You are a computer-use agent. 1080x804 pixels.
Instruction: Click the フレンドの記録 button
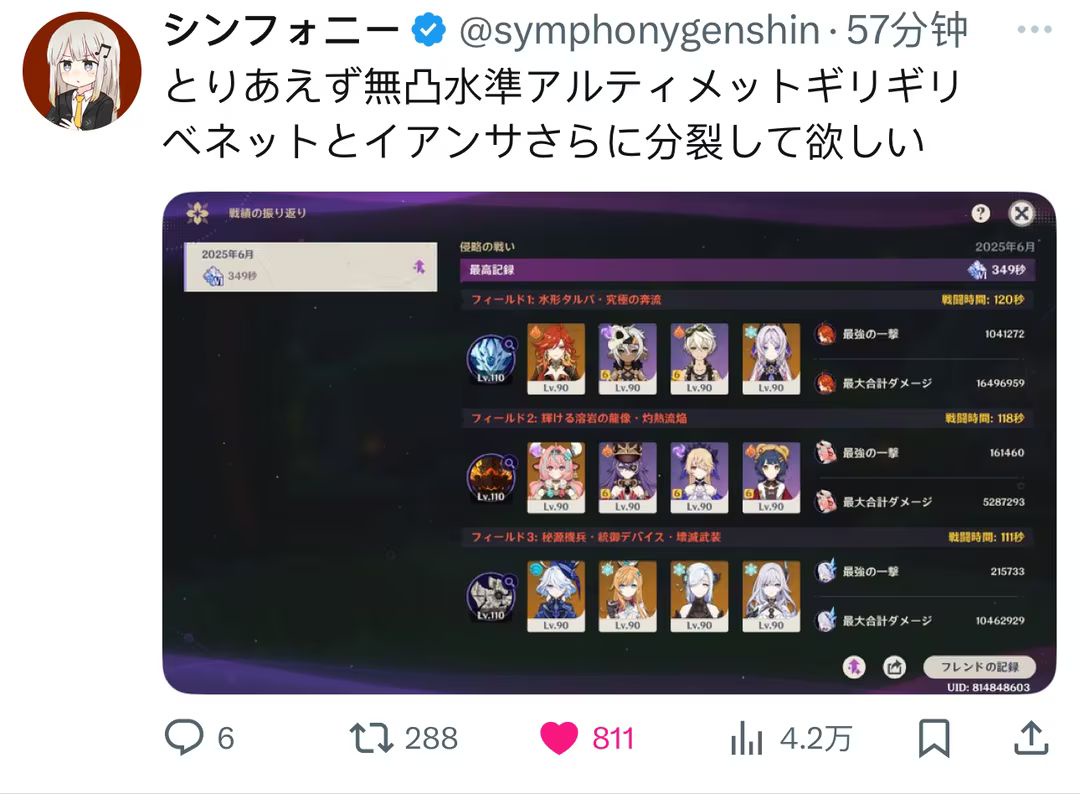click(979, 667)
